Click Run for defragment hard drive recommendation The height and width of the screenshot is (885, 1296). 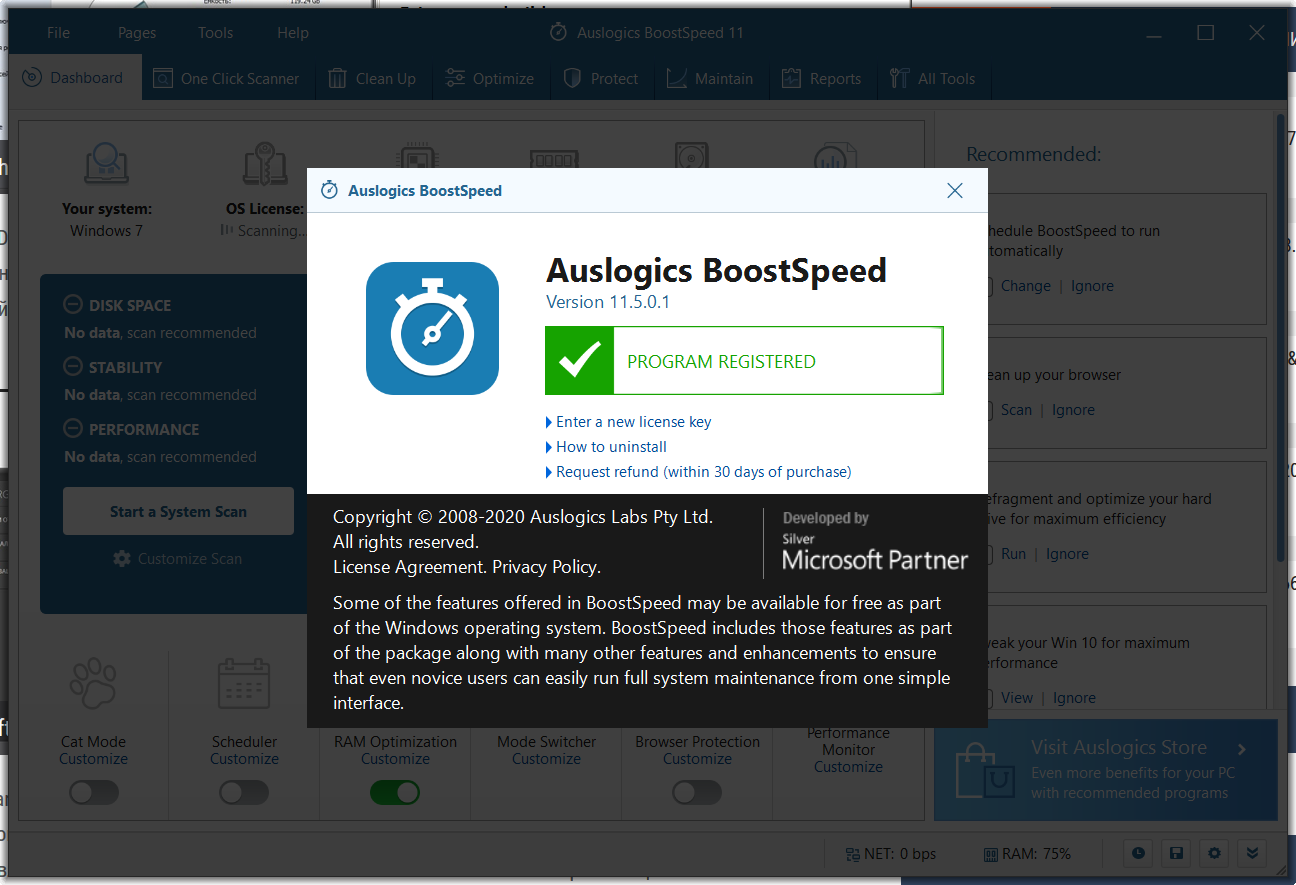click(1013, 554)
